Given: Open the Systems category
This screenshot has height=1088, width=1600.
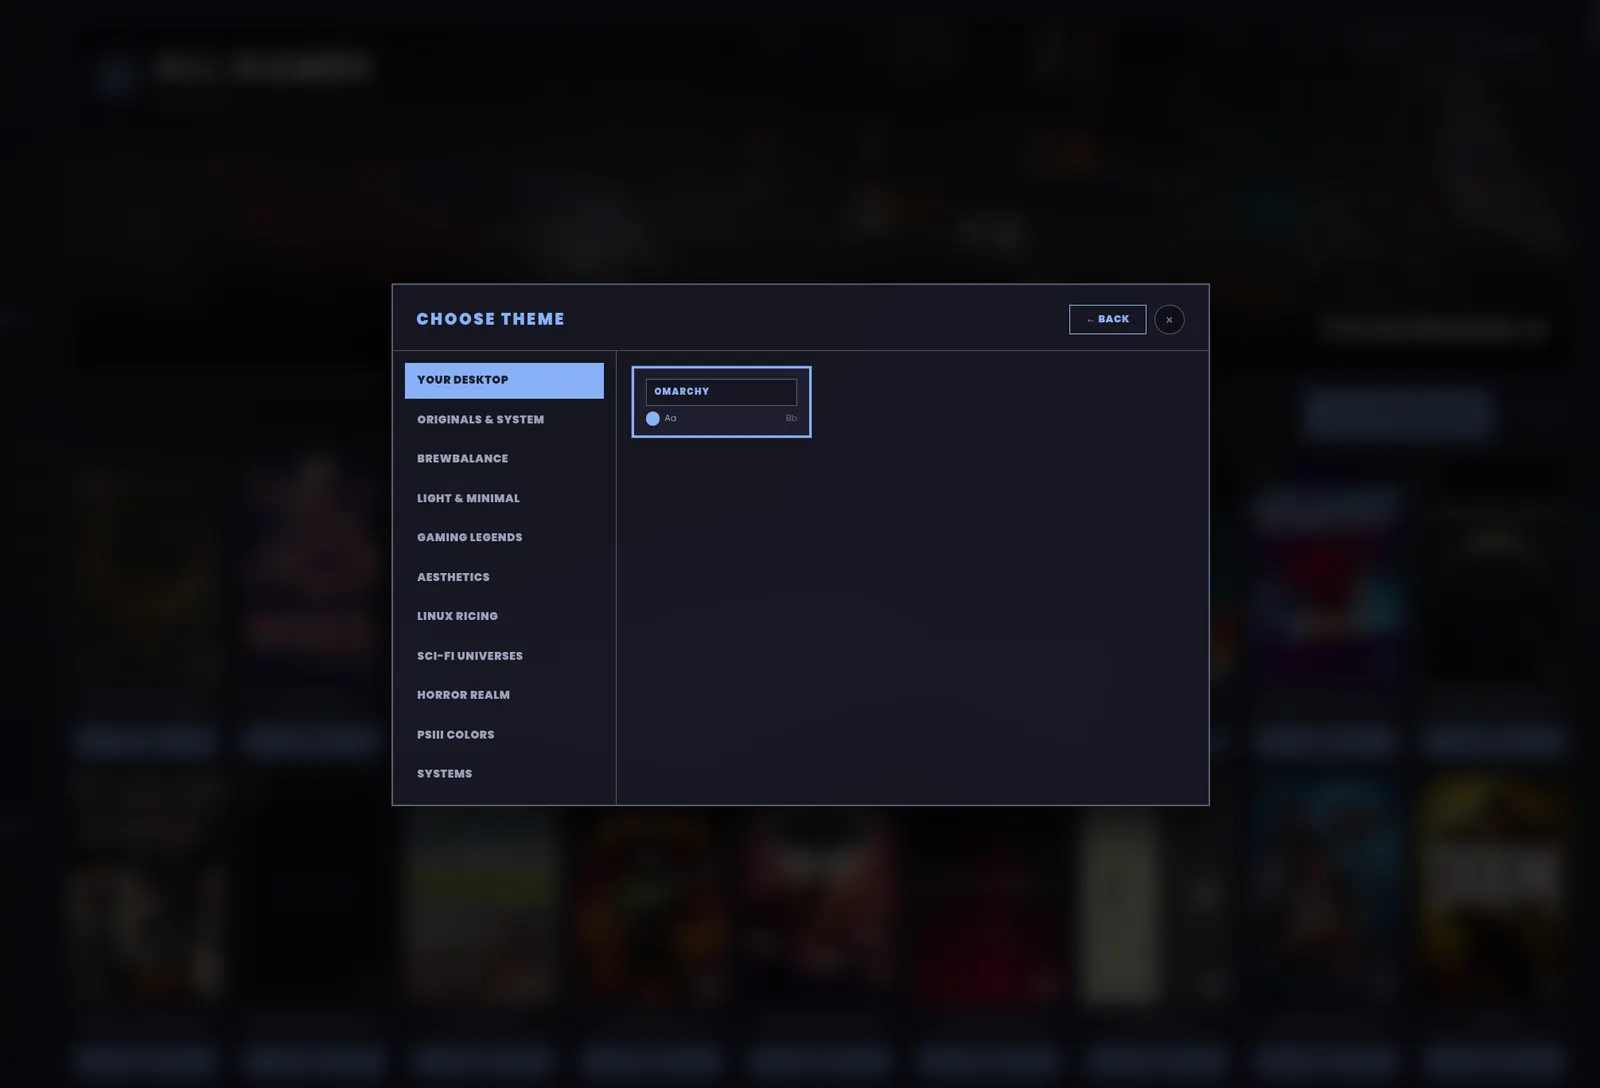Looking at the screenshot, I should click(x=504, y=774).
